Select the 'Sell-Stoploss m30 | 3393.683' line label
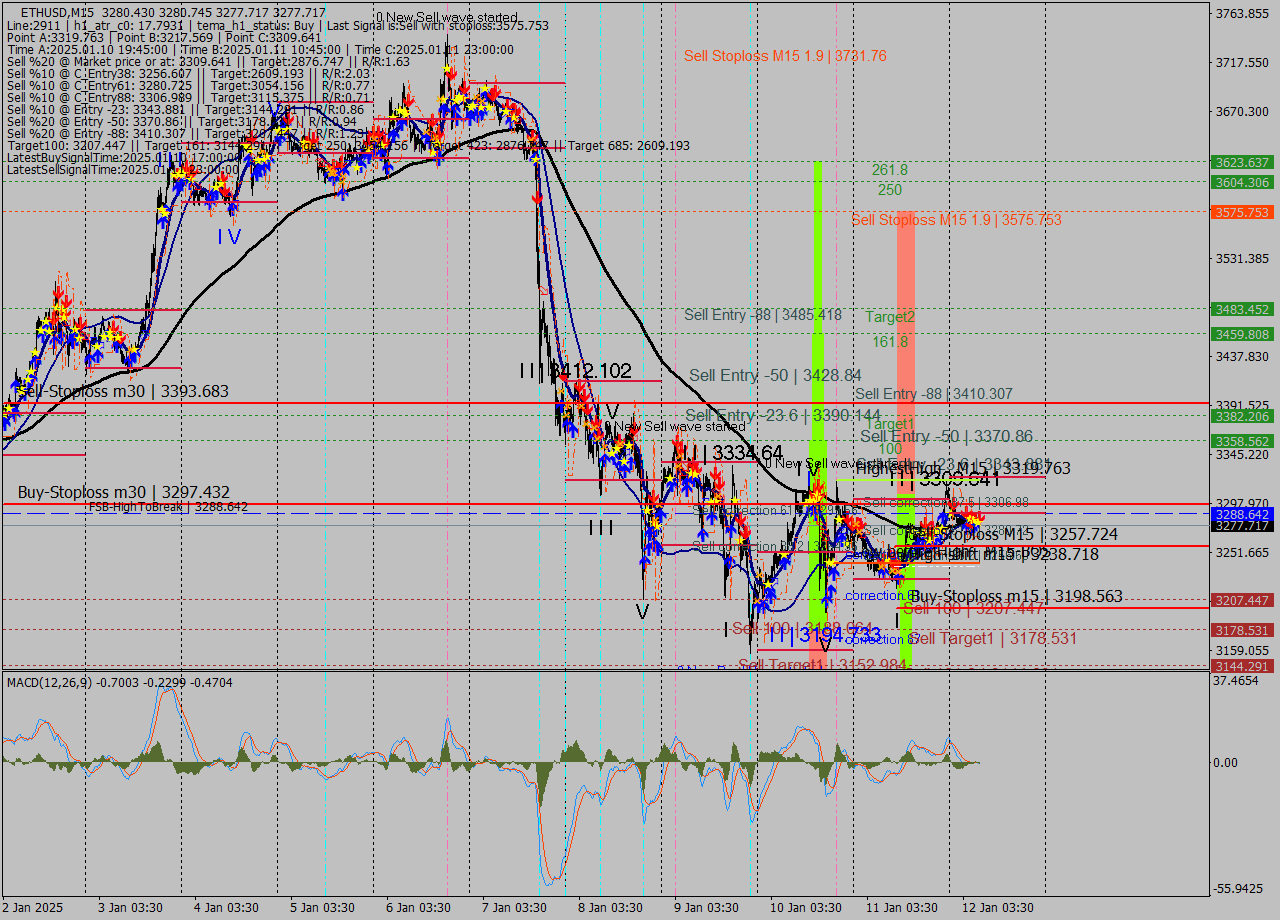Image resolution: width=1280 pixels, height=920 pixels. tap(123, 392)
